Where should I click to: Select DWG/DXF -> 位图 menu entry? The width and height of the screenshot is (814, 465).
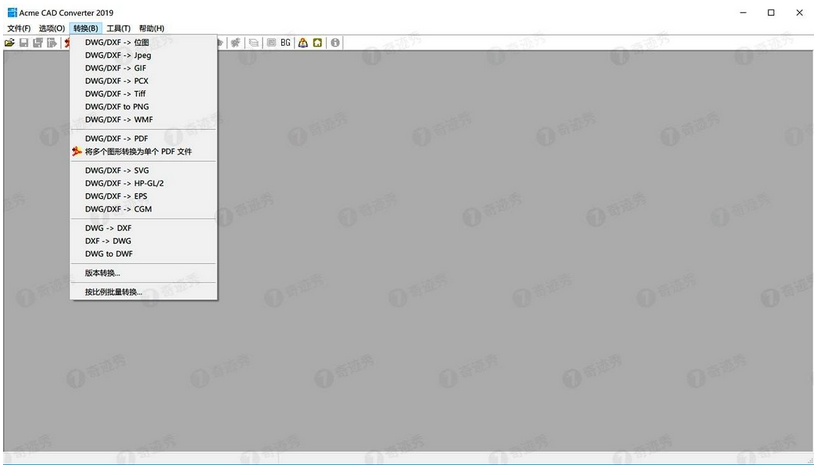pyautogui.click(x=143, y=43)
